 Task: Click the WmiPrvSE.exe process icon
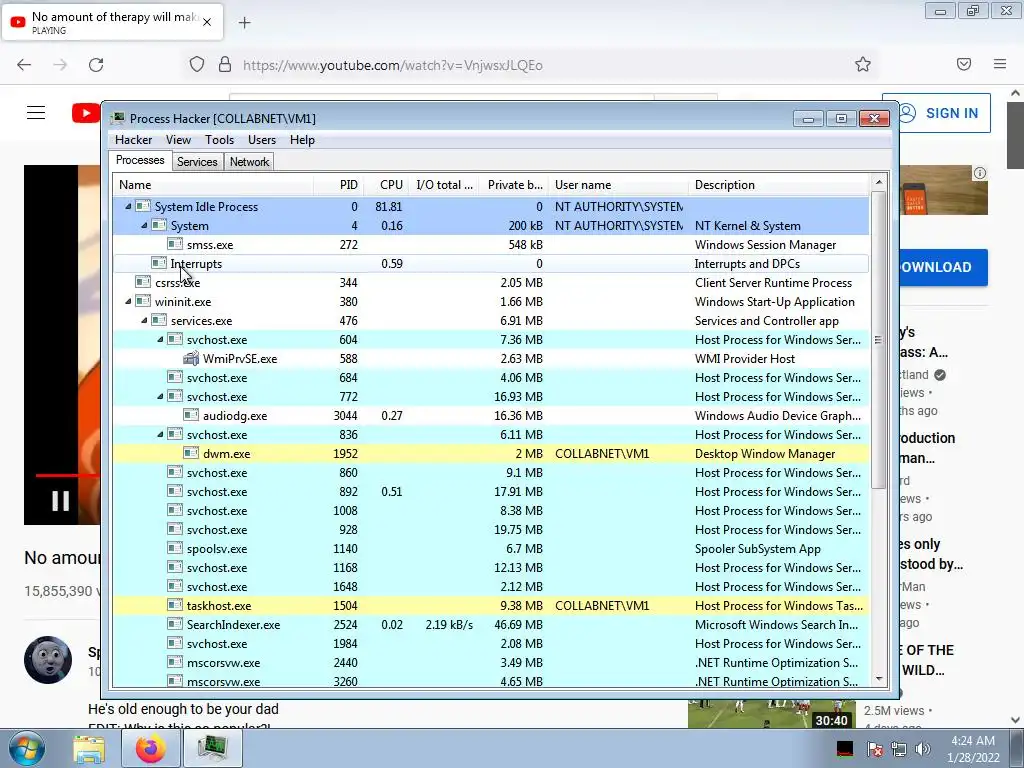click(191, 359)
